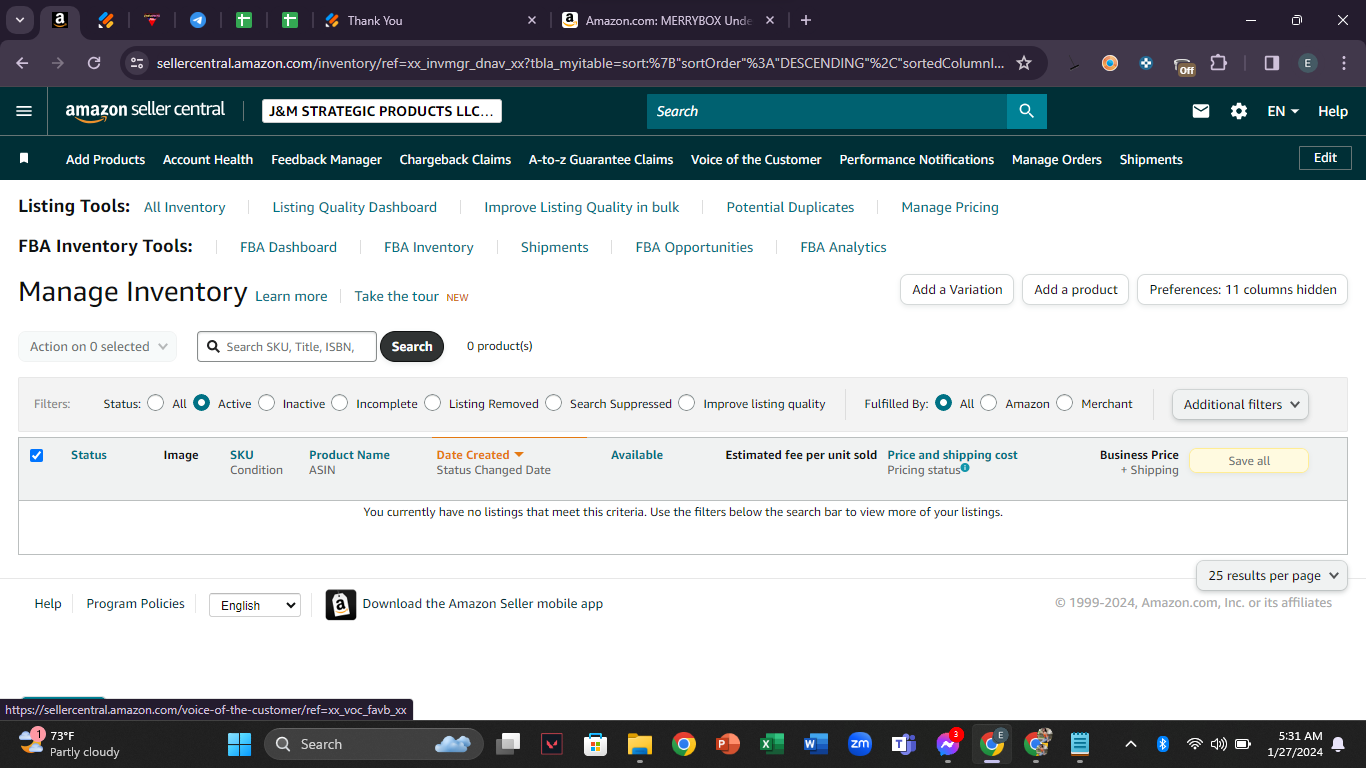
Task: Open the 25 results per page dropdown
Action: pos(1272,575)
